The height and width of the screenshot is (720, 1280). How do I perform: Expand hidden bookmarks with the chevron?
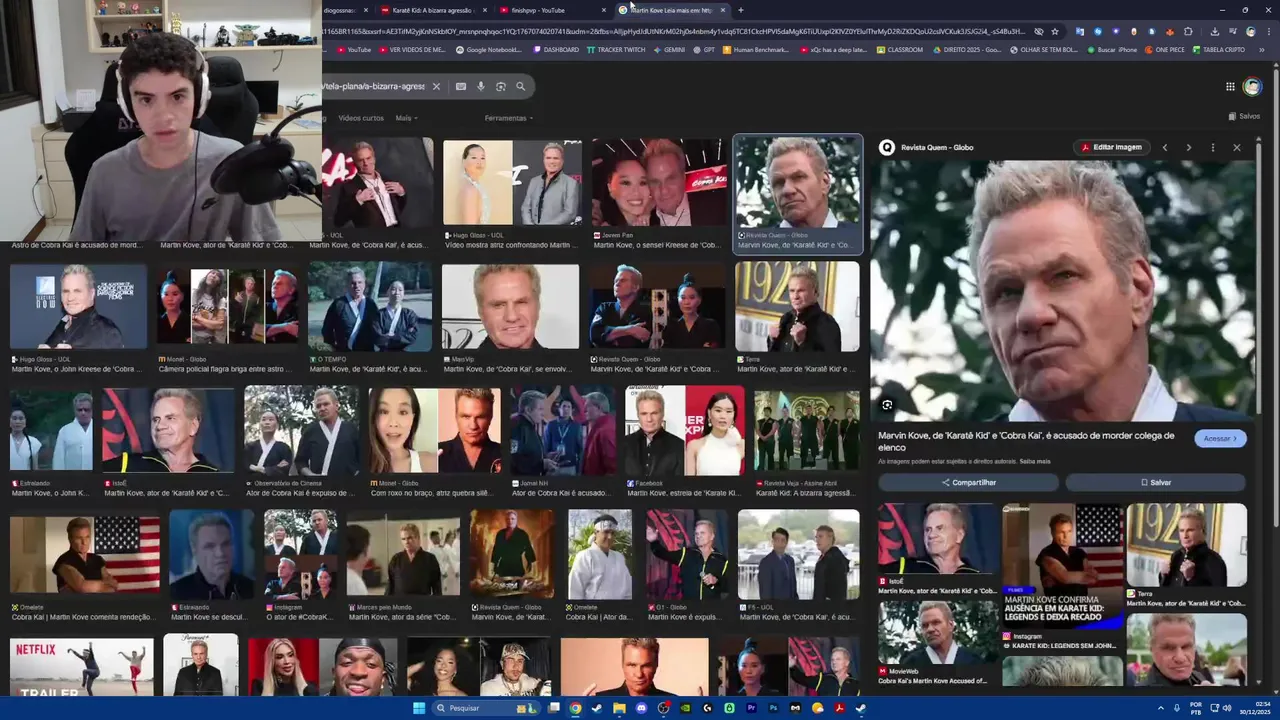click(1260, 49)
